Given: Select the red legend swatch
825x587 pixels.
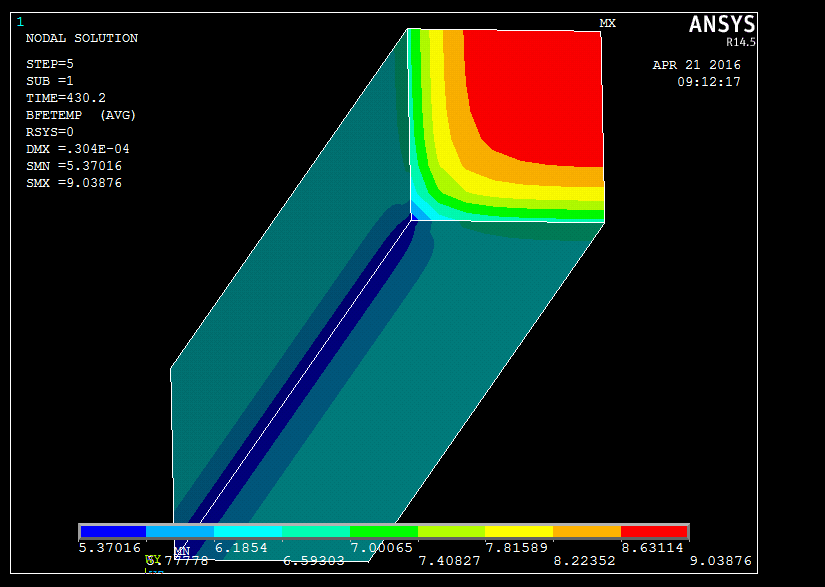Looking at the screenshot, I should [x=654, y=531].
